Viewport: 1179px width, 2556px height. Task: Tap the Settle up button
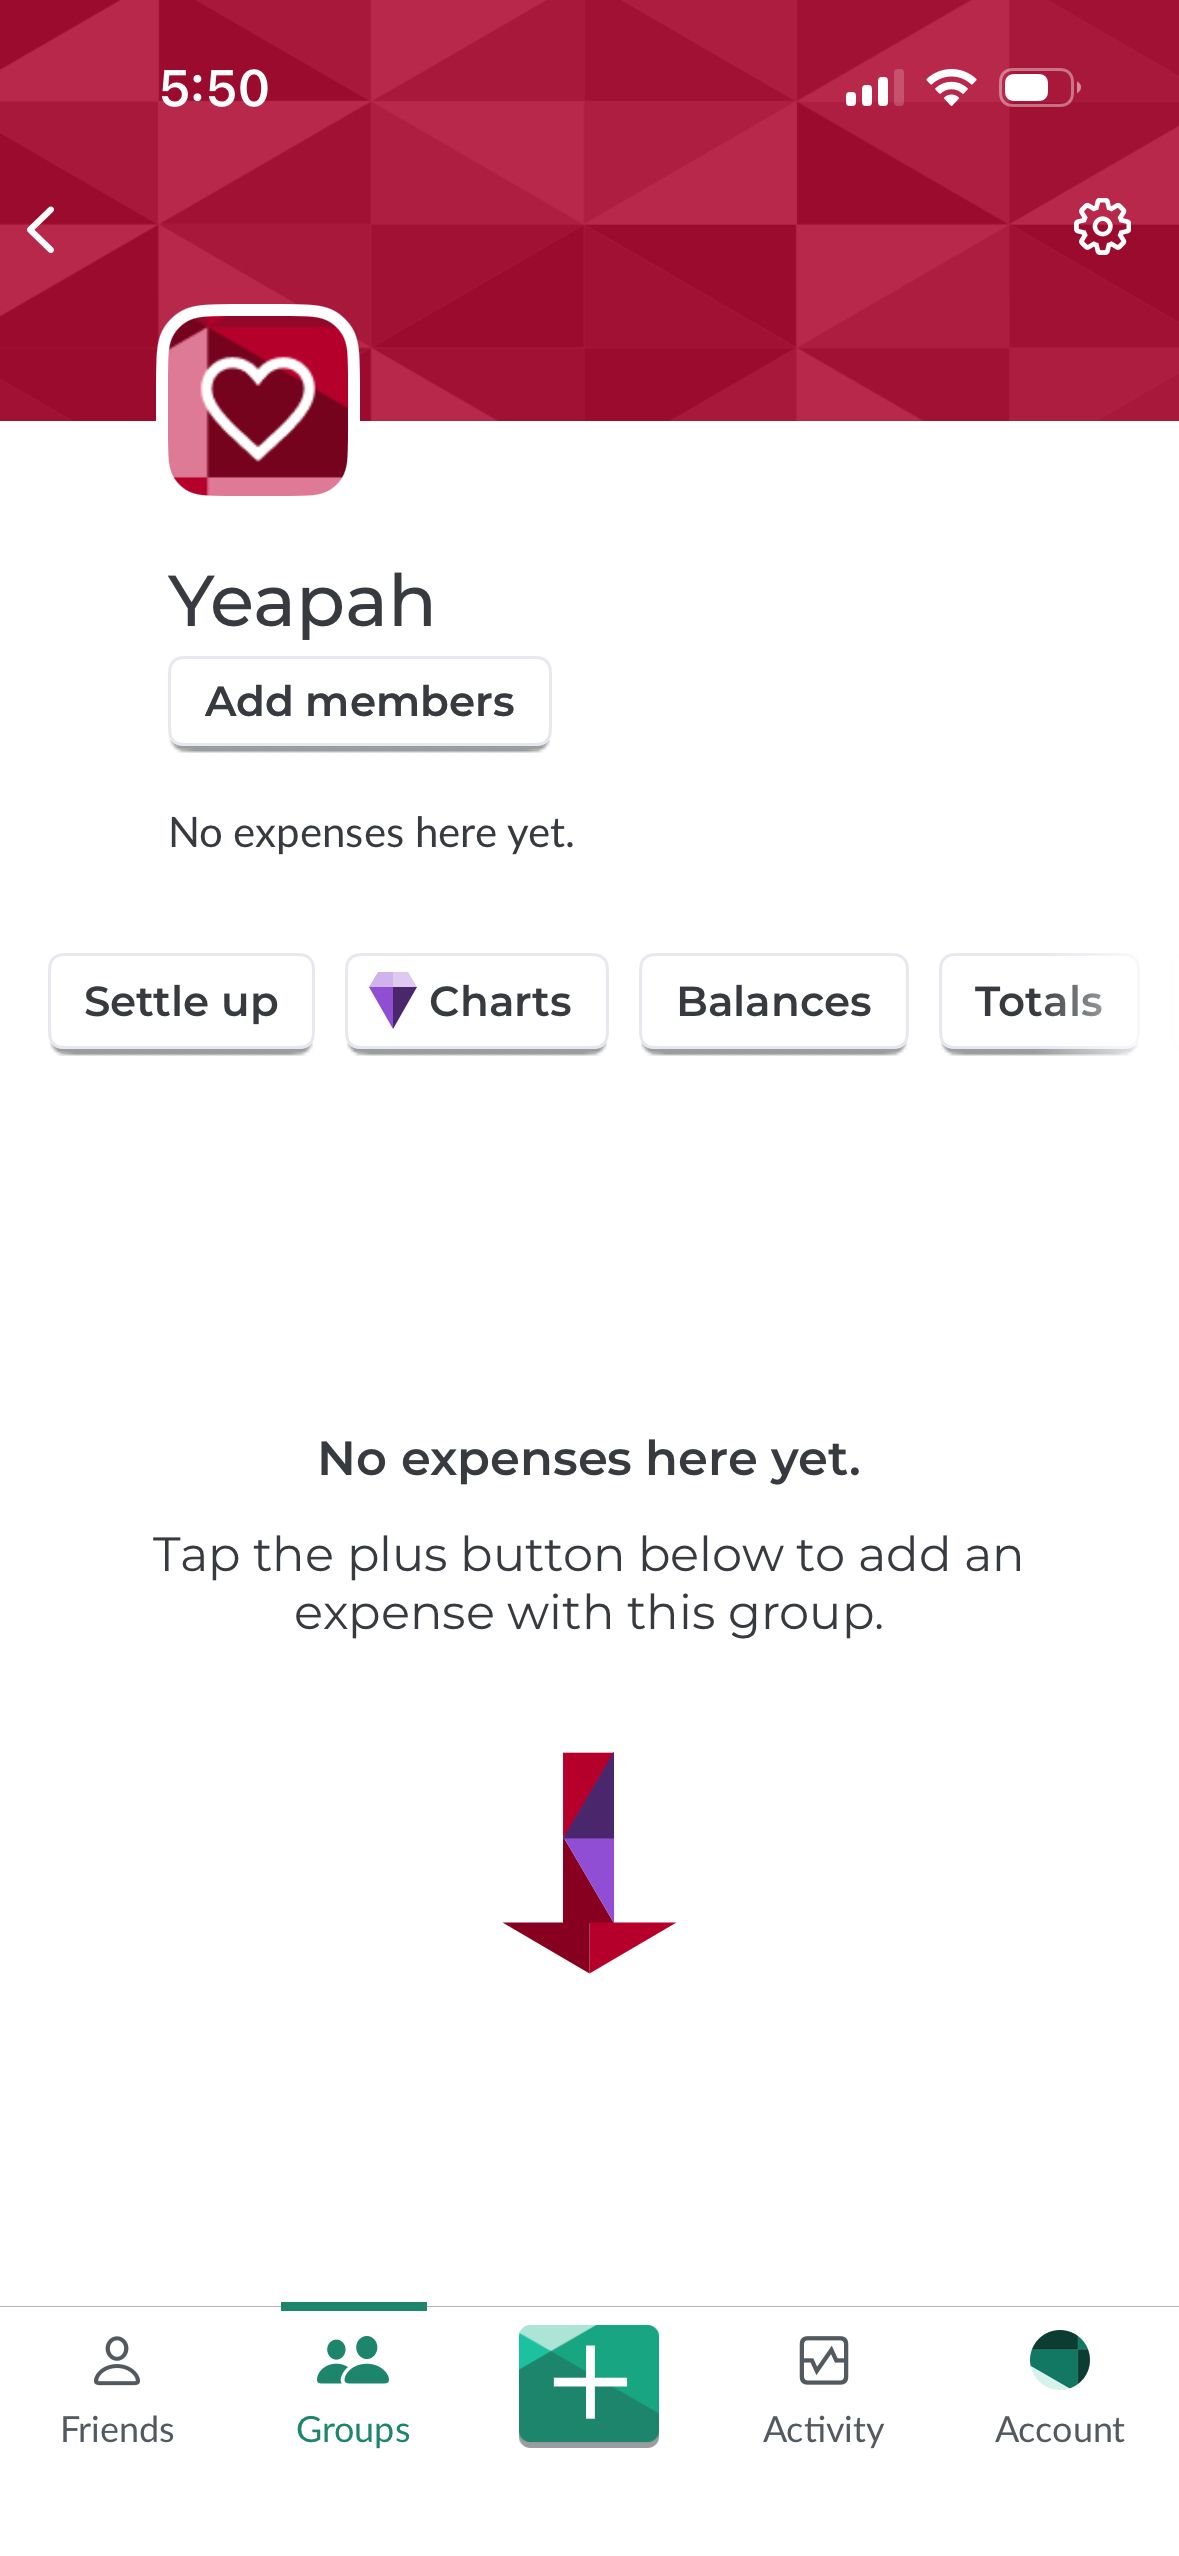click(181, 1002)
